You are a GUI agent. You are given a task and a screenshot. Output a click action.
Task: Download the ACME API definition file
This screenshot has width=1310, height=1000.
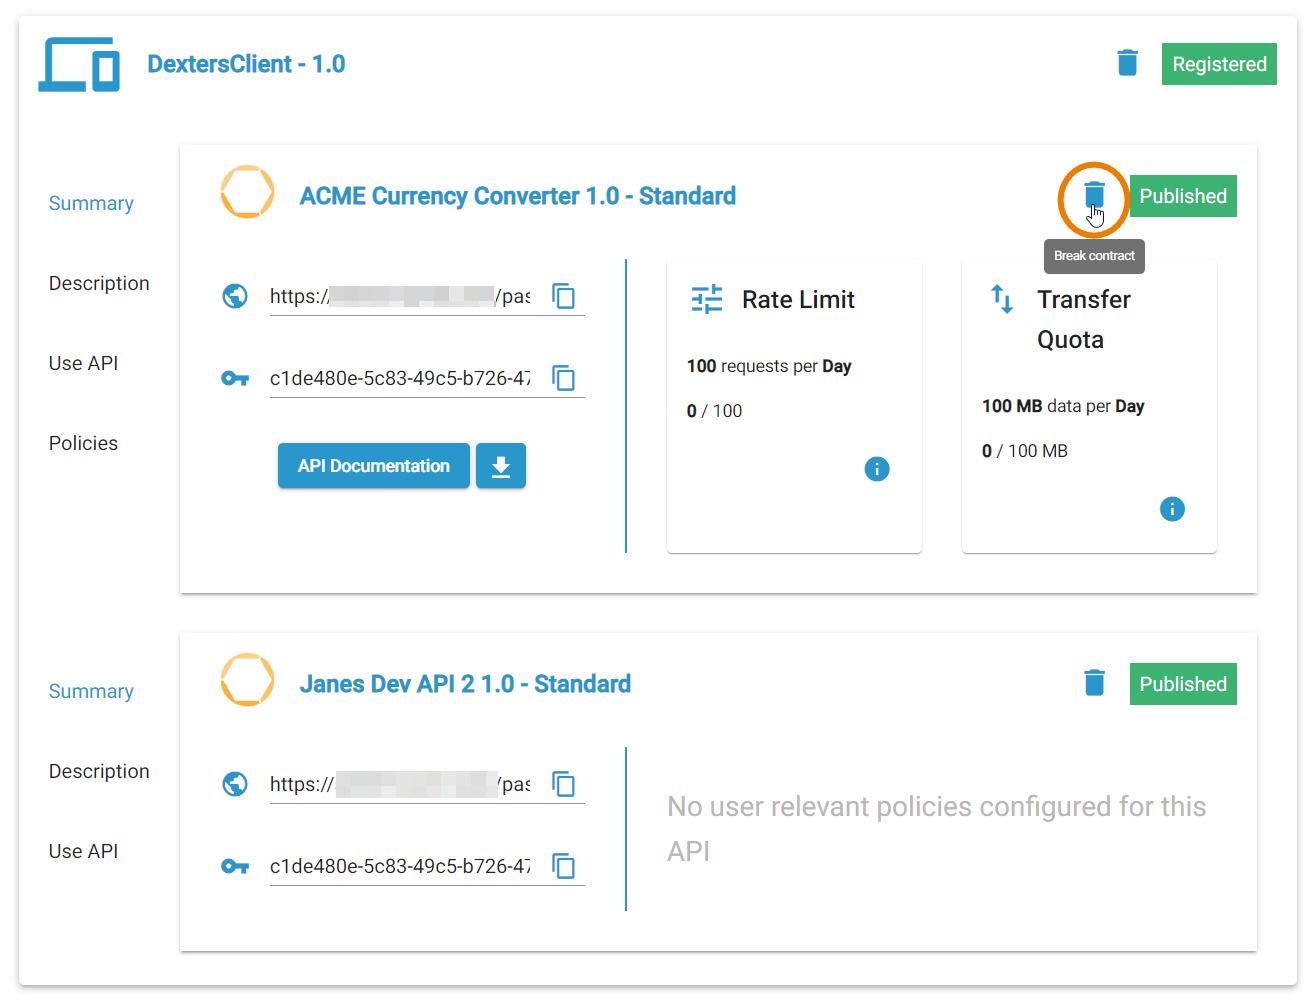[x=501, y=466]
